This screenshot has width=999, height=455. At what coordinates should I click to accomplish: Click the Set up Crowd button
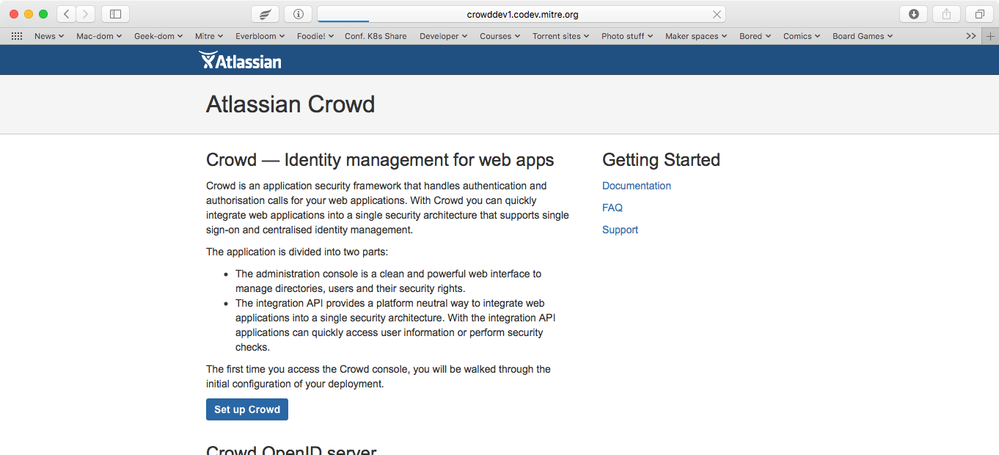coord(247,410)
